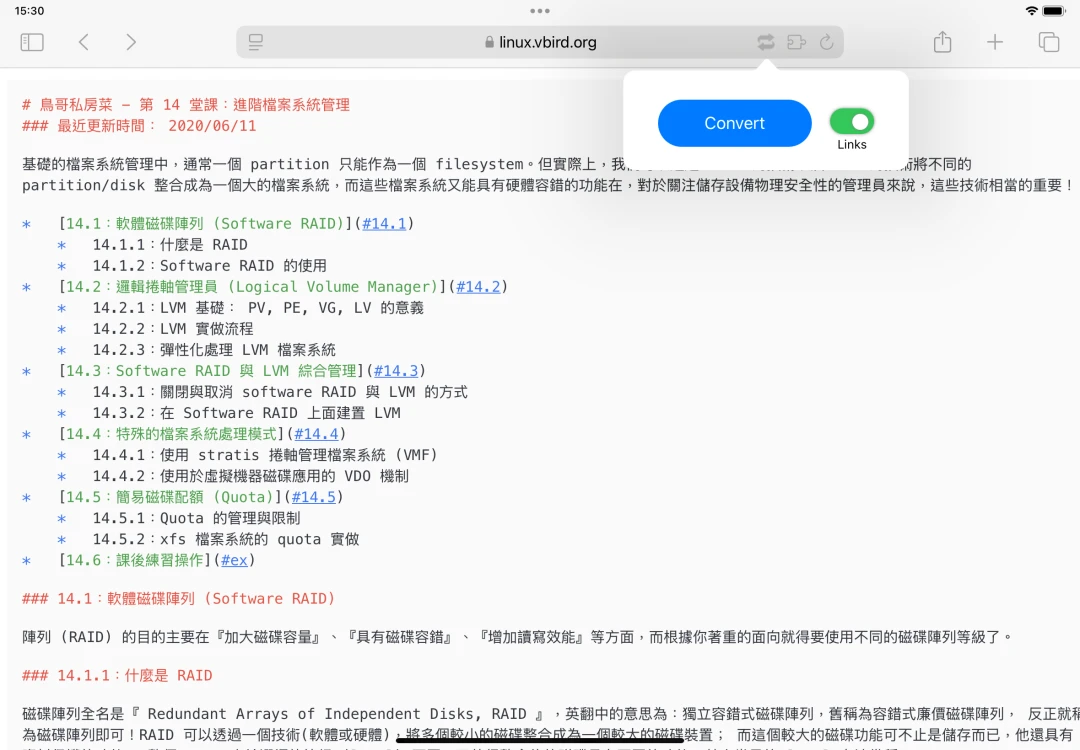Go forward to next page

click(x=131, y=42)
